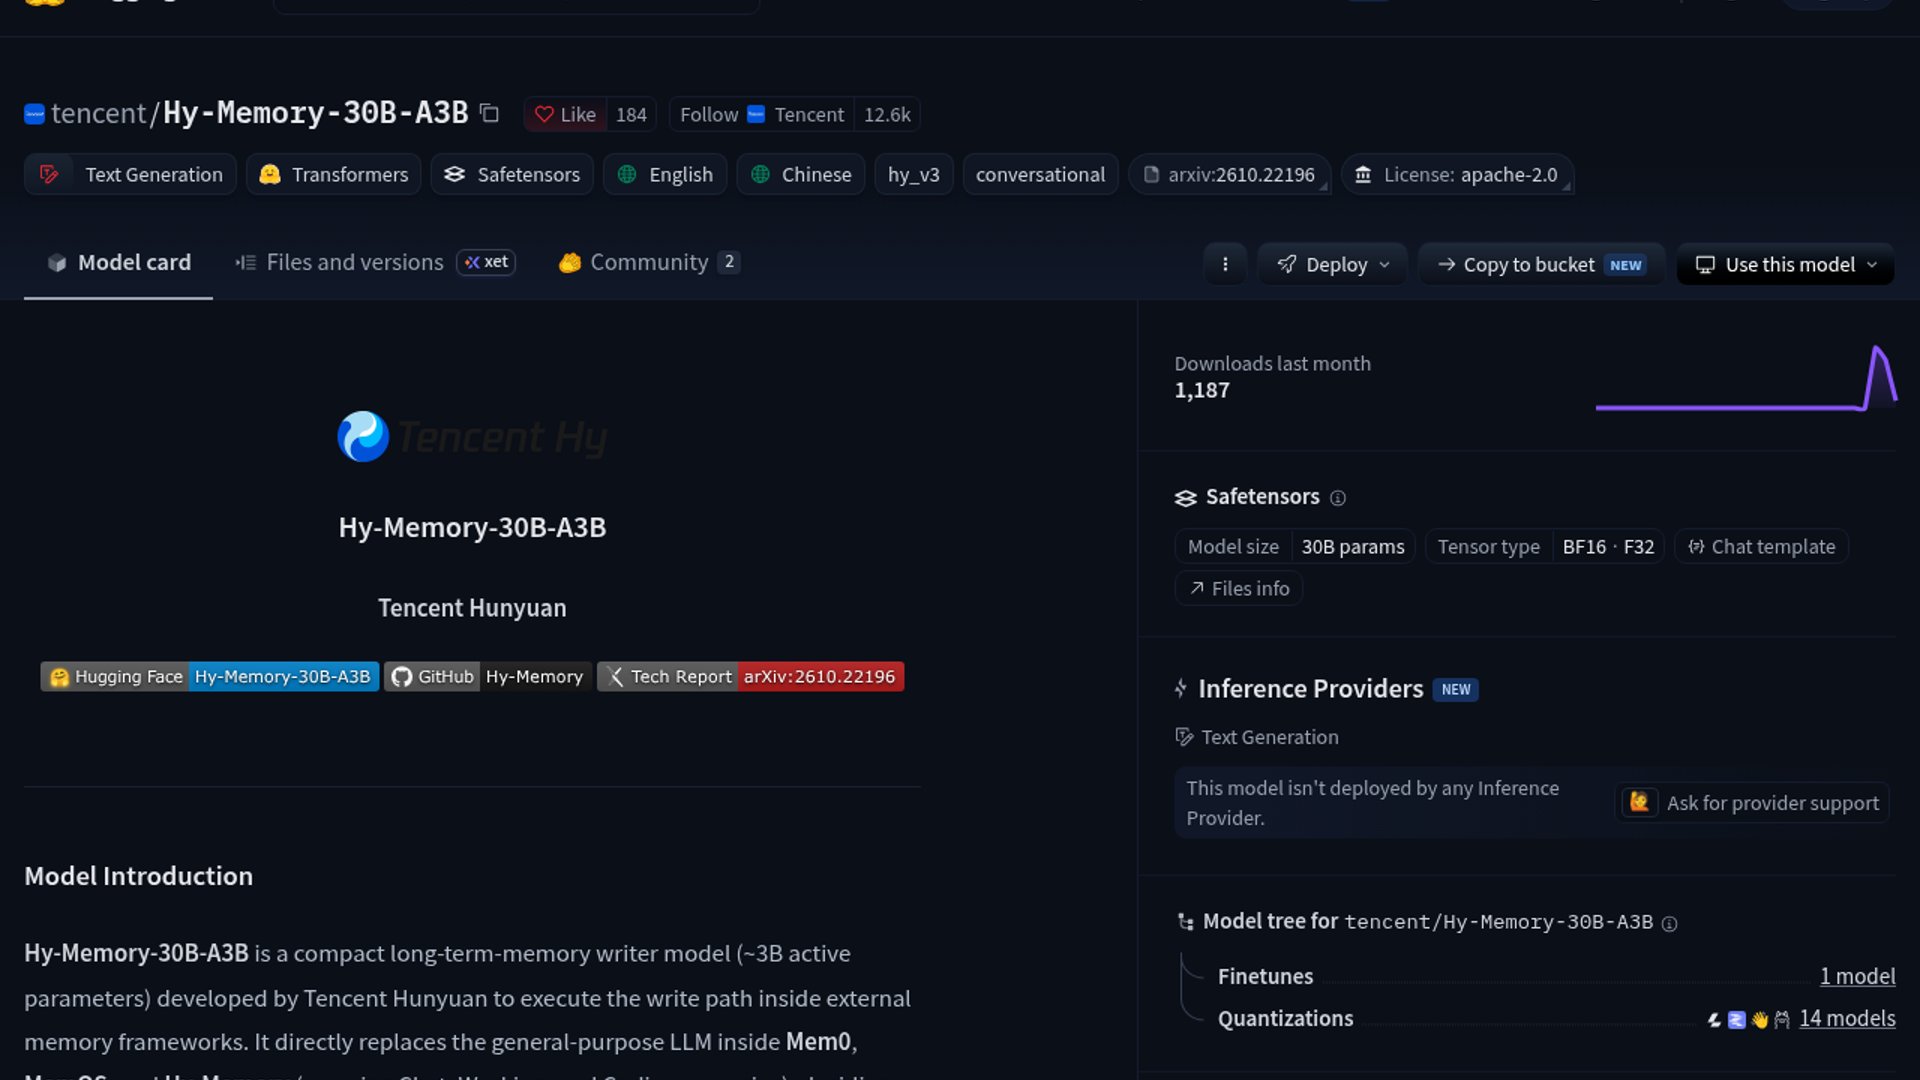Open the three-dot more options menu
The height and width of the screenshot is (1080, 1920).
[1225, 264]
